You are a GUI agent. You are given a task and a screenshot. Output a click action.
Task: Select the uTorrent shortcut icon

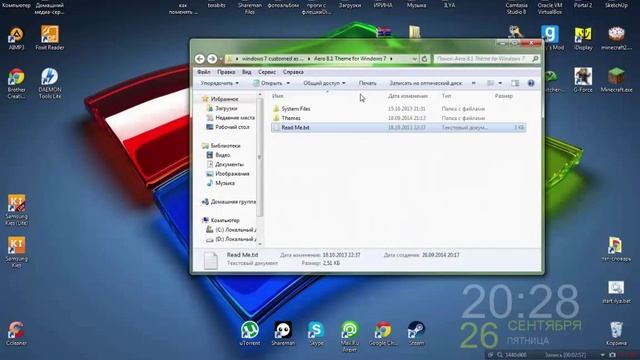[x=250, y=333]
